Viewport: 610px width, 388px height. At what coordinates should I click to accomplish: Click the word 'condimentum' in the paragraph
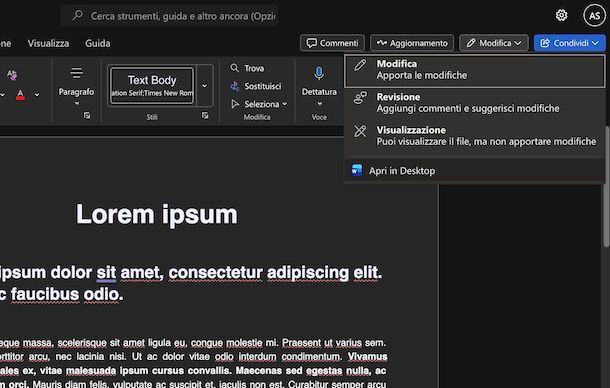[311, 357]
